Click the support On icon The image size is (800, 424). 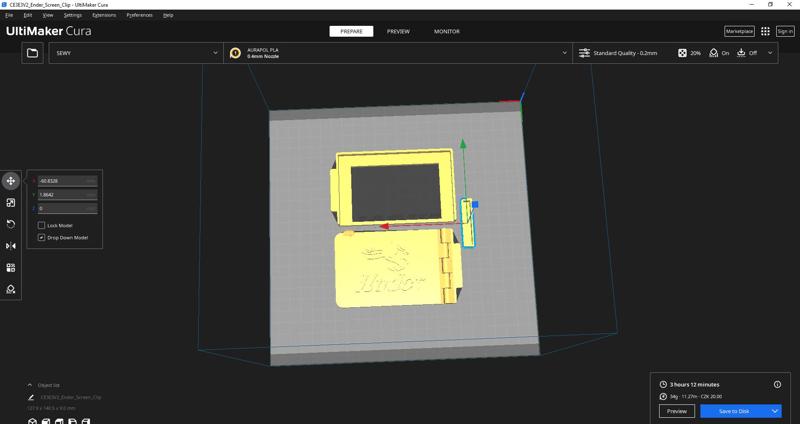point(713,53)
